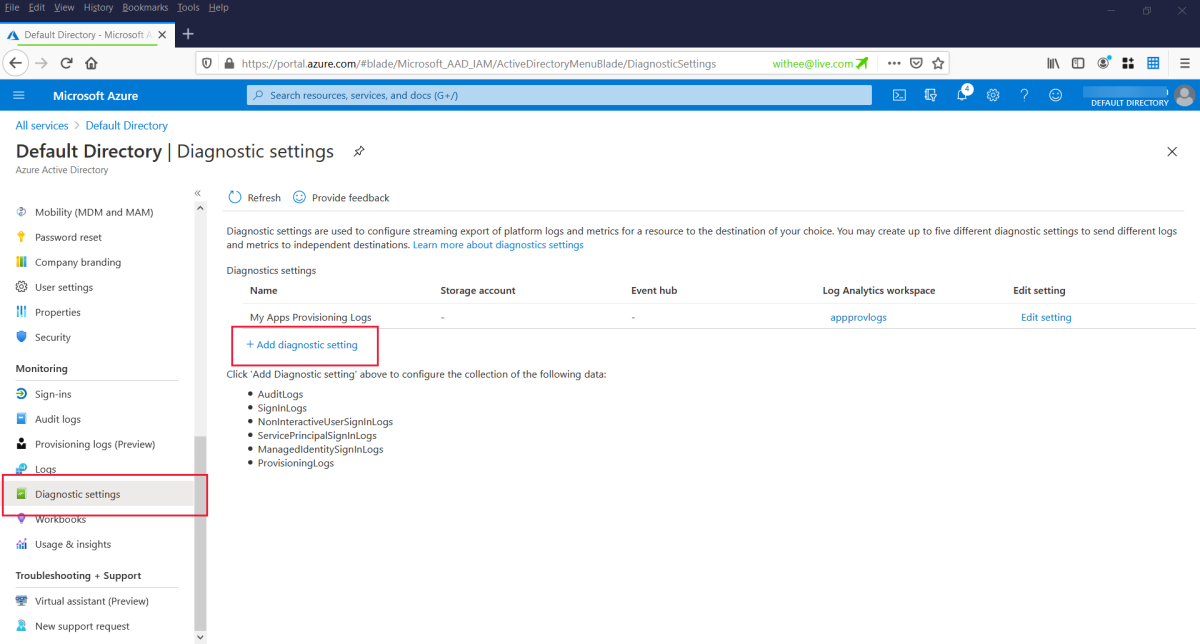The width and height of the screenshot is (1200, 644).
Task: Open page actions three-dot menu
Action: click(x=894, y=63)
